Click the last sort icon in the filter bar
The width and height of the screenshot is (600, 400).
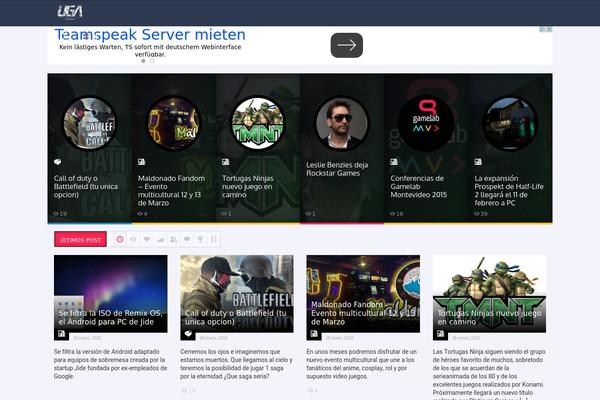click(213, 239)
